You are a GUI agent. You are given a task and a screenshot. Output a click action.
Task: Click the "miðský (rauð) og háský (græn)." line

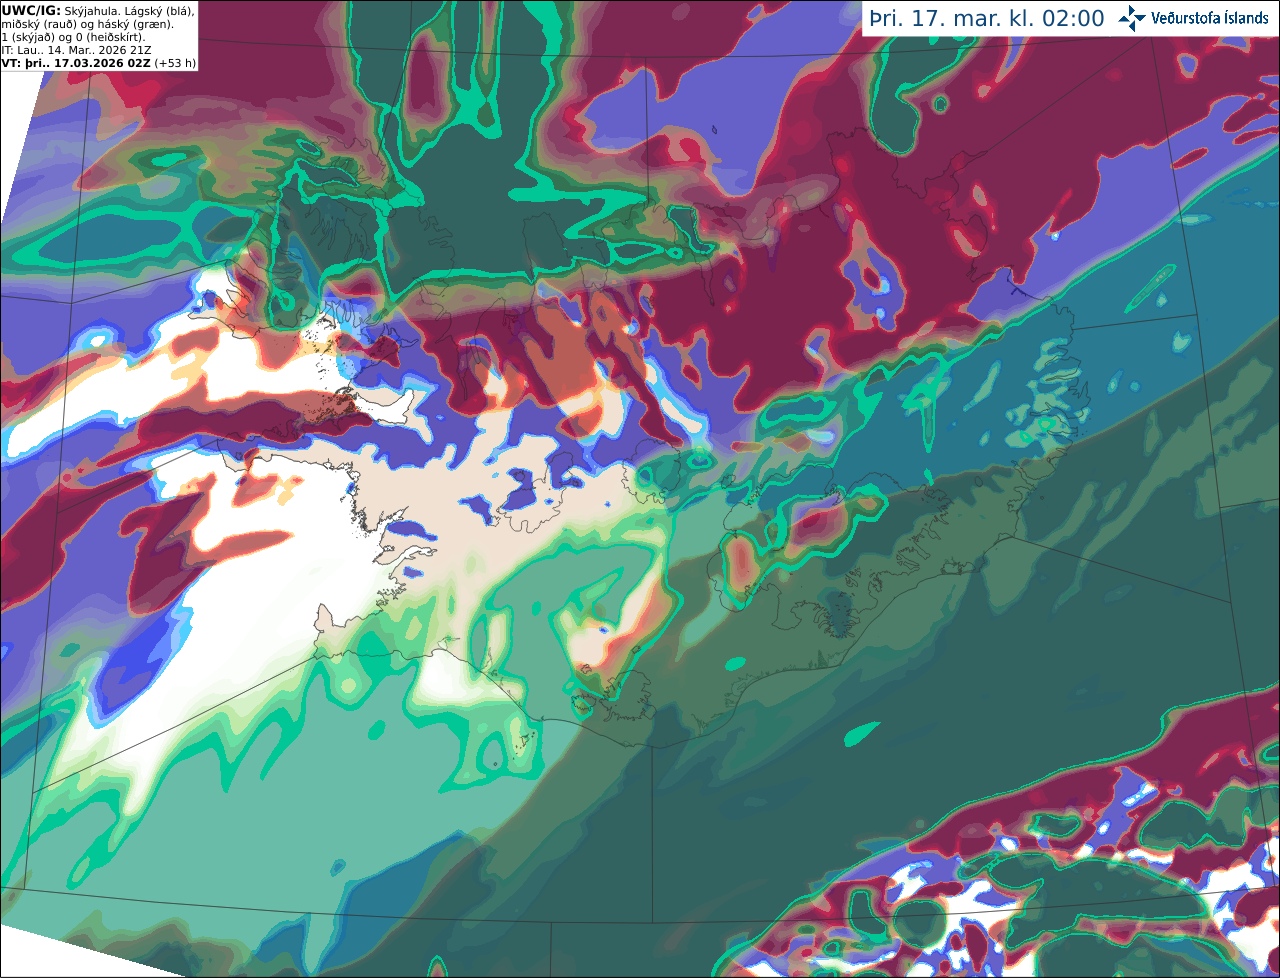tap(87, 23)
